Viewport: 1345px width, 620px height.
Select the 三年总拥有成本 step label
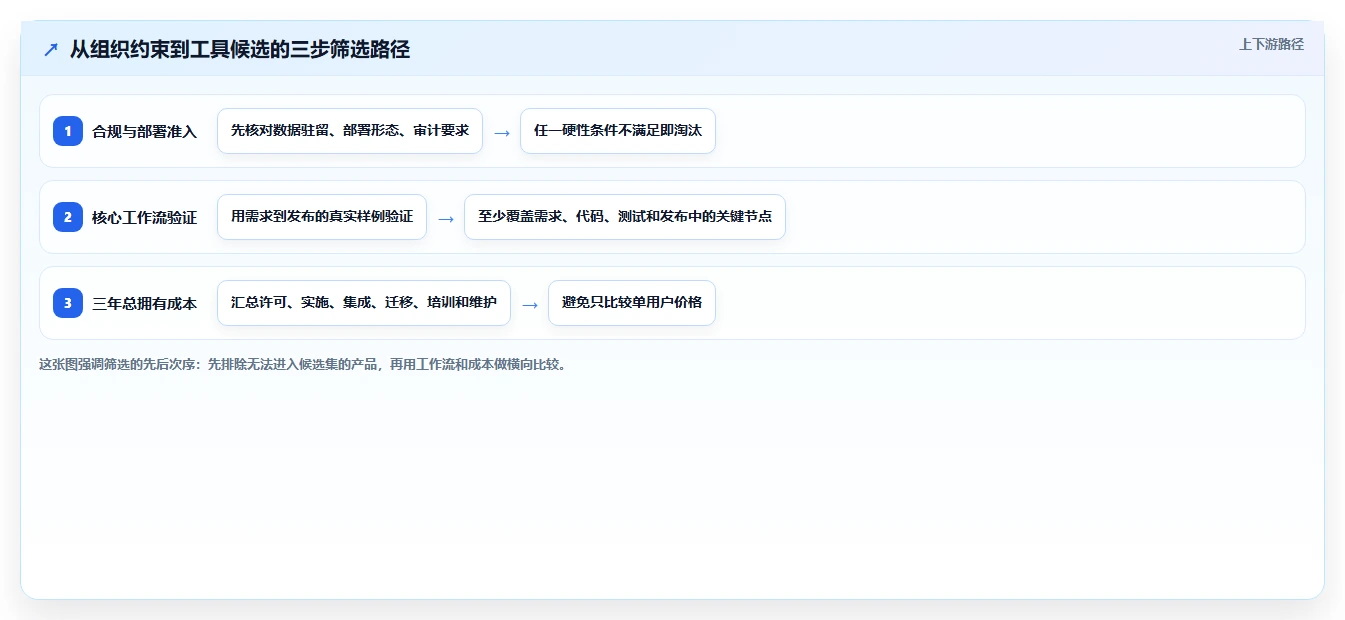click(144, 304)
